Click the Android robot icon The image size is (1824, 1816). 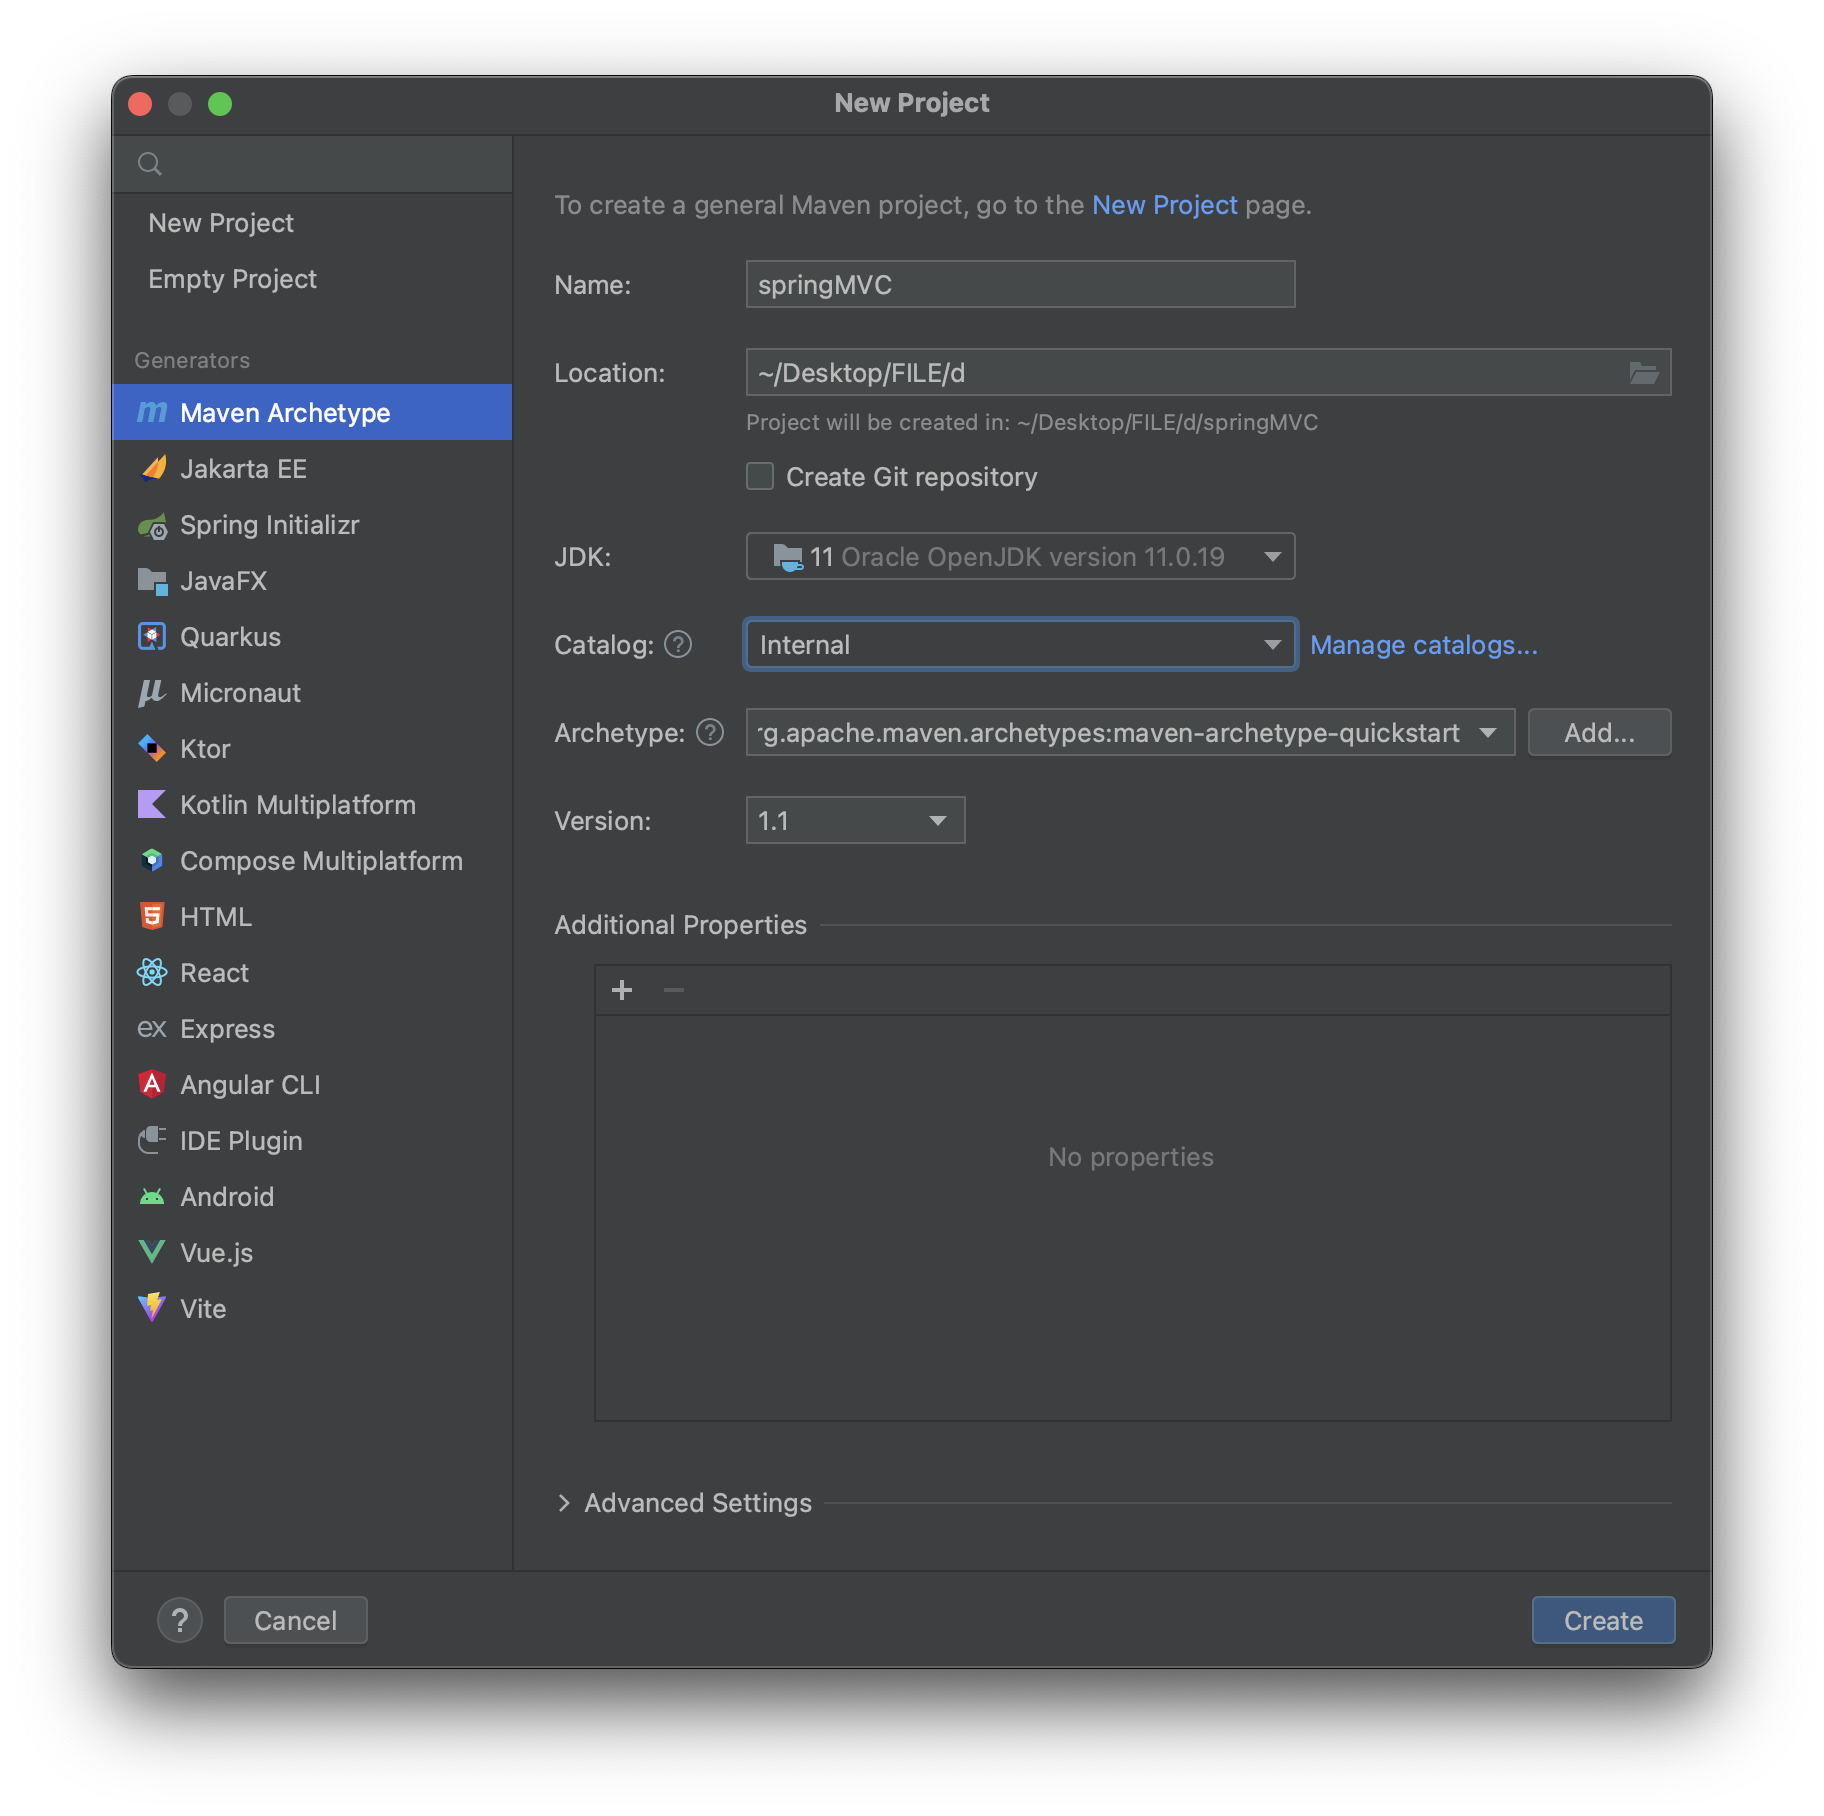pos(152,1196)
